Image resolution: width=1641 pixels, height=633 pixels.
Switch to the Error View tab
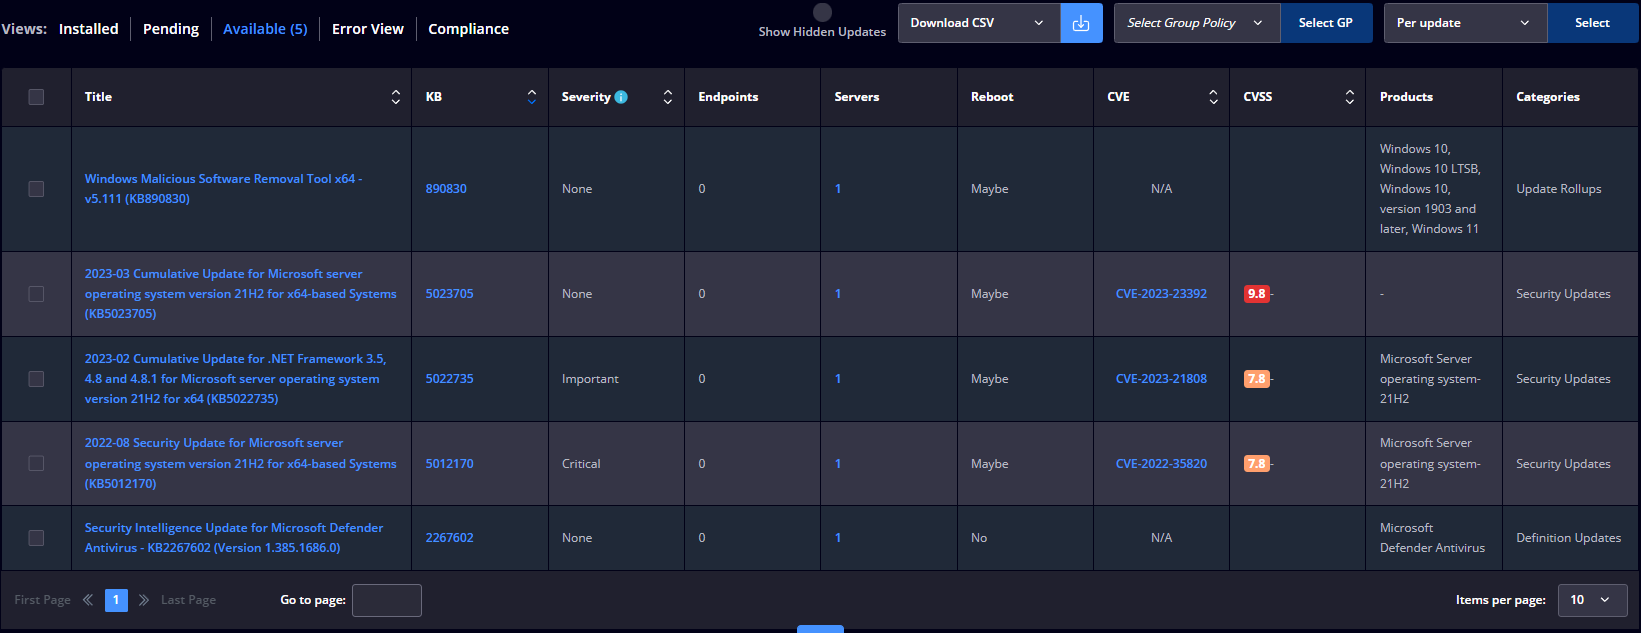[x=368, y=29]
